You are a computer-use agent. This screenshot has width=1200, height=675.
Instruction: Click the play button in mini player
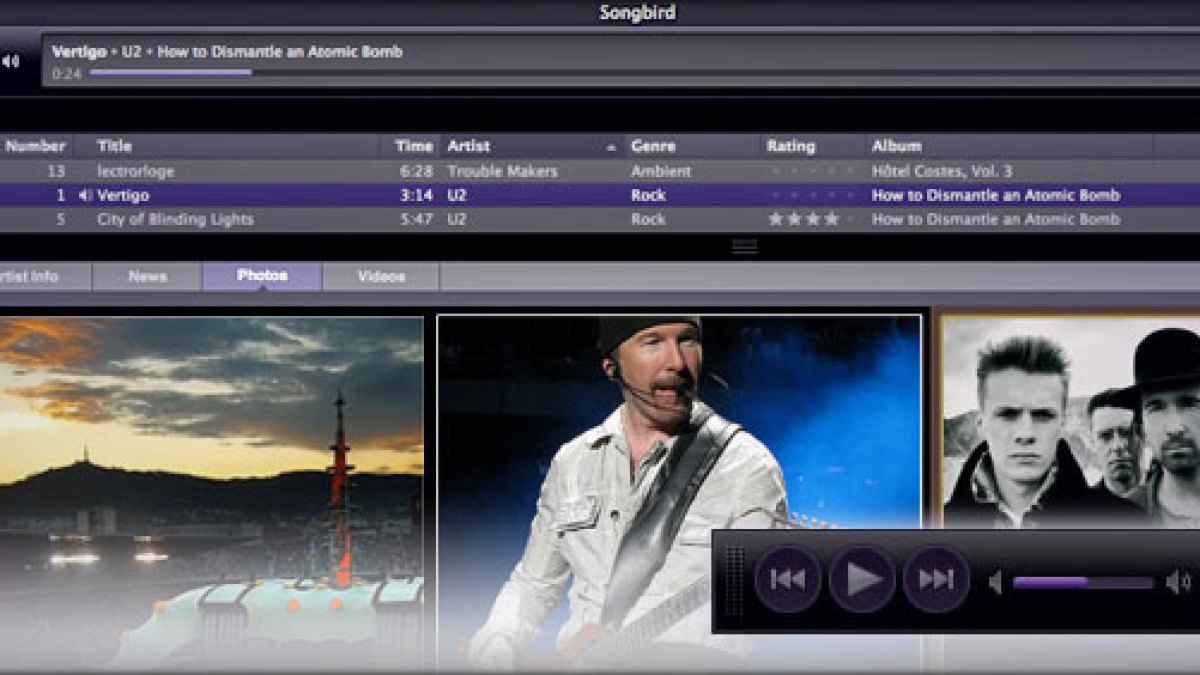click(x=862, y=579)
